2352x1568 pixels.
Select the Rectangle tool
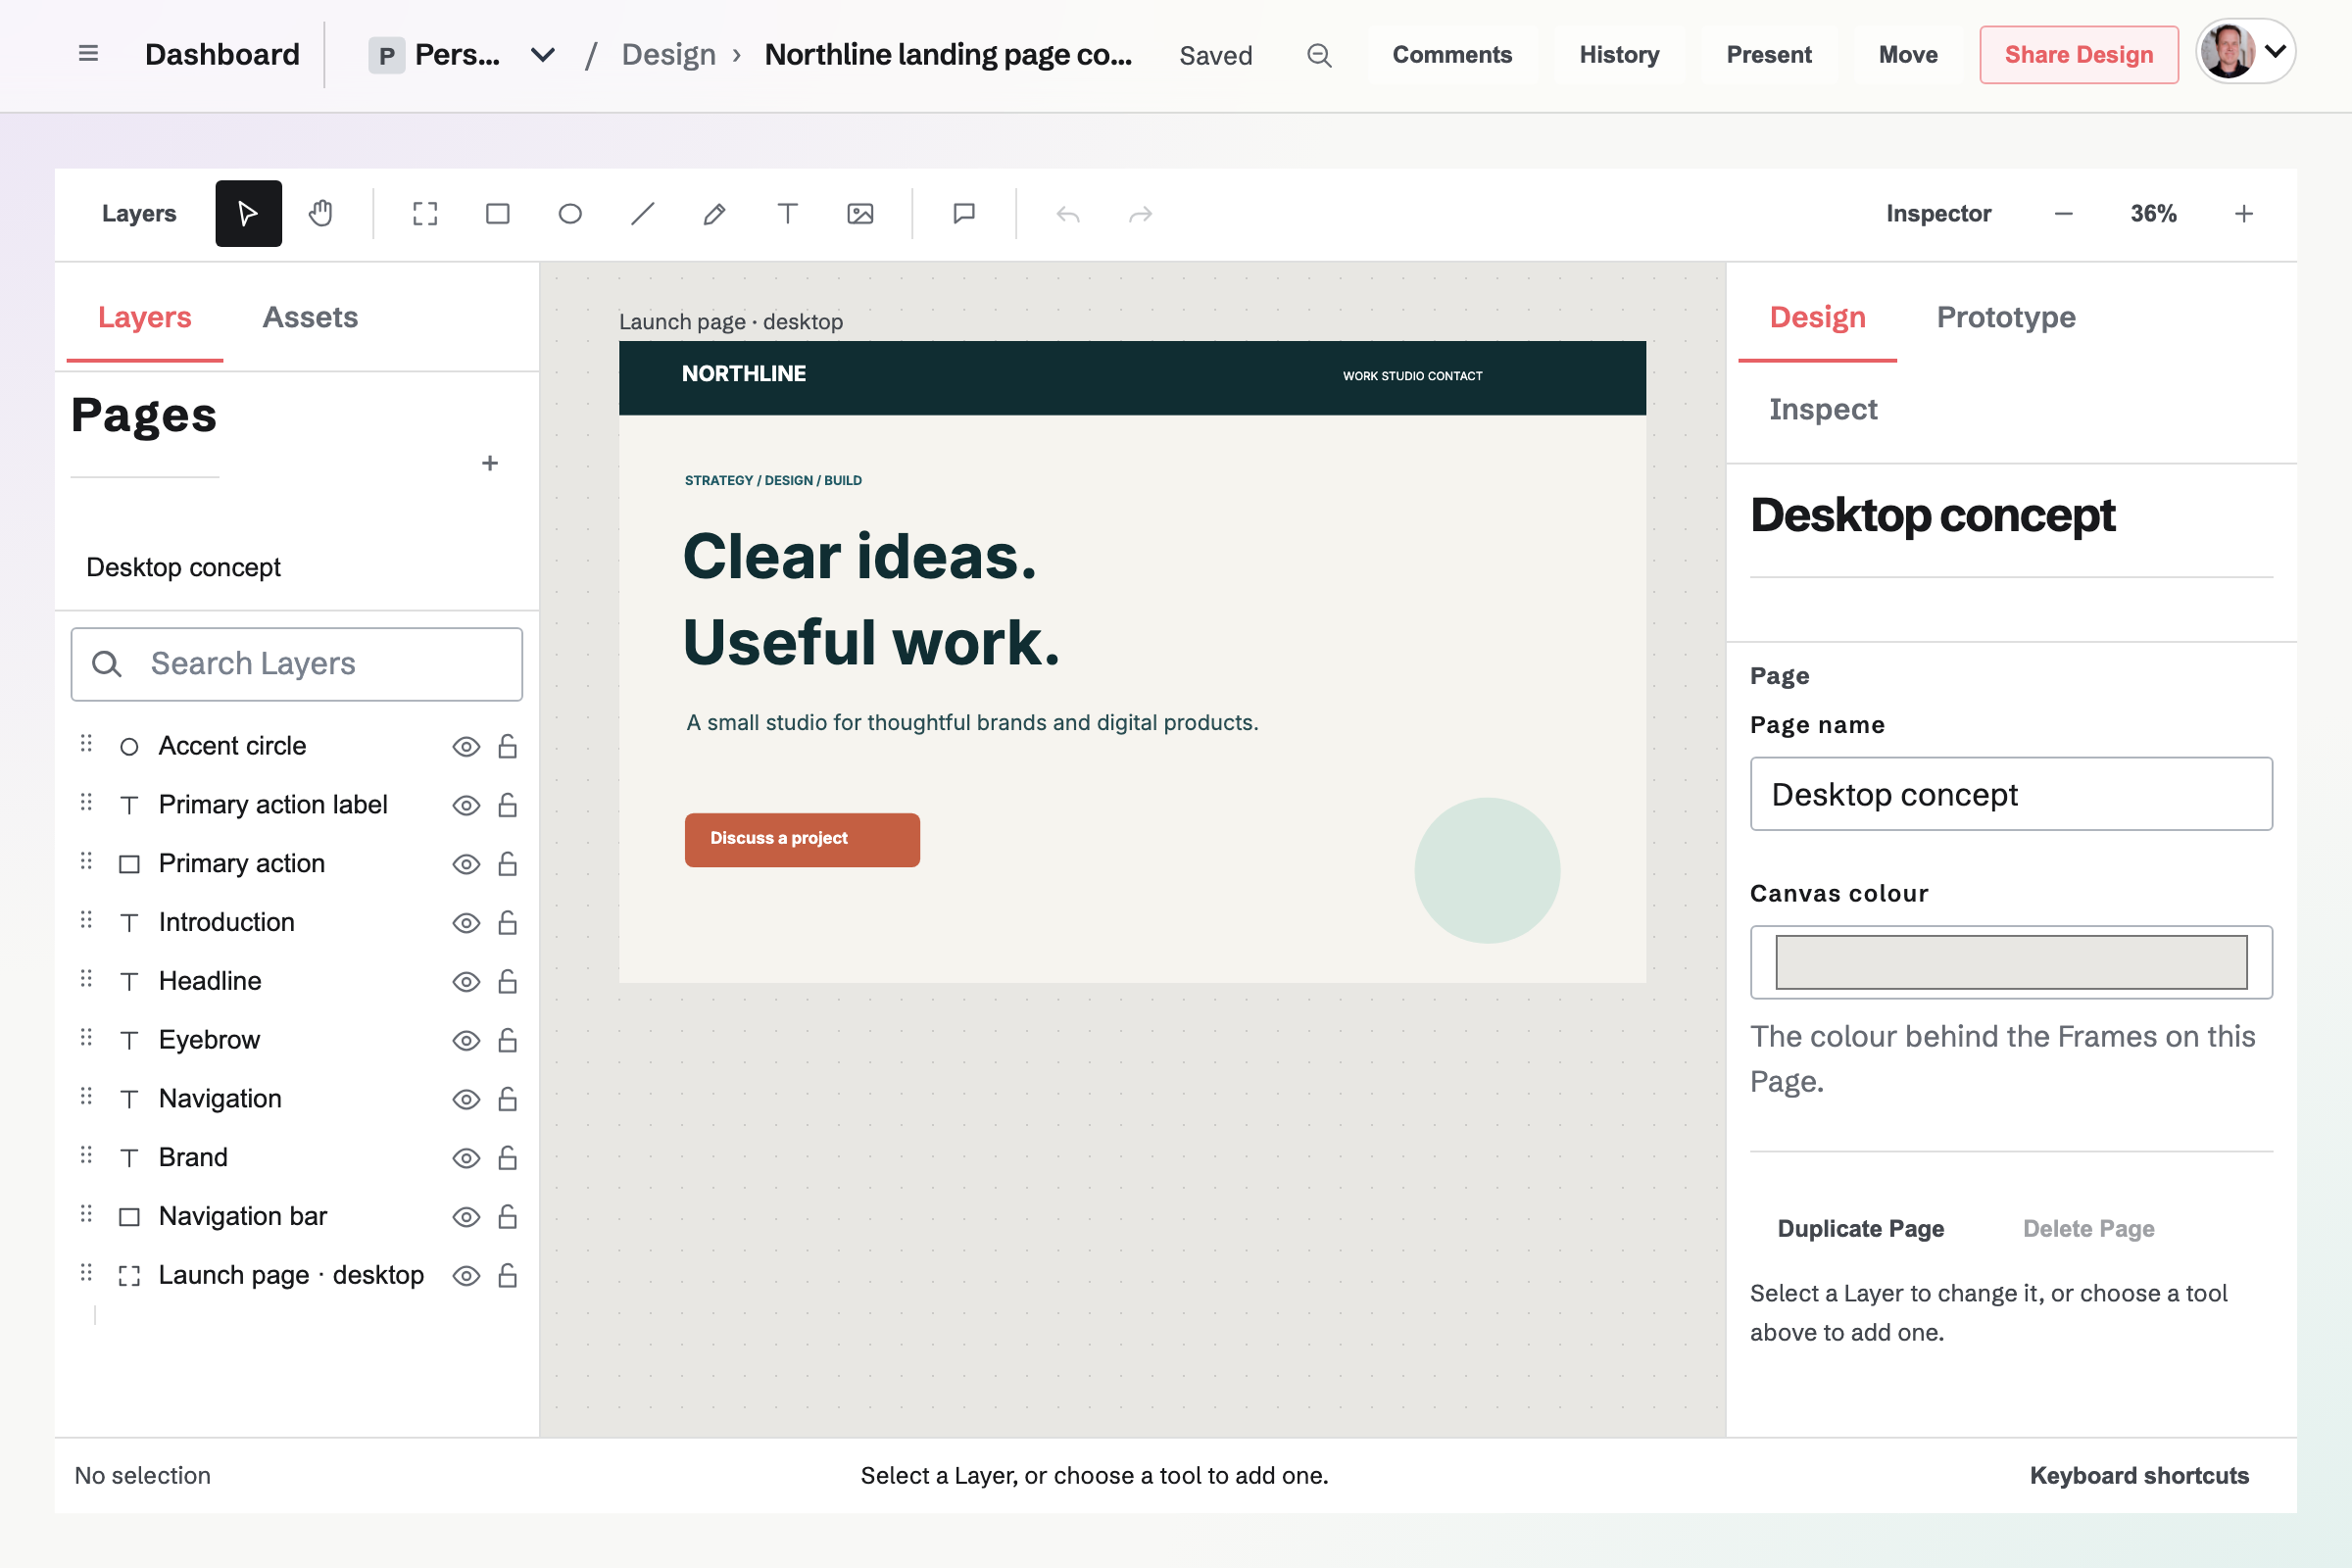tap(497, 213)
